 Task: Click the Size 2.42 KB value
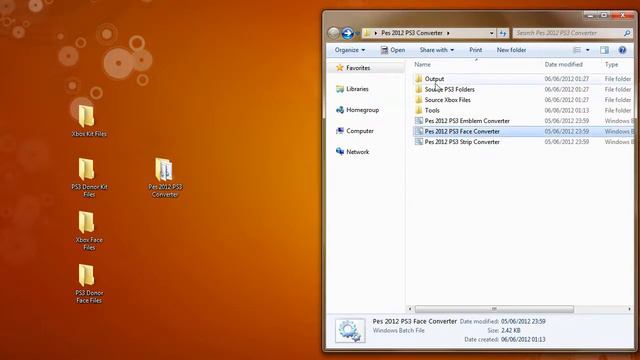click(x=511, y=331)
